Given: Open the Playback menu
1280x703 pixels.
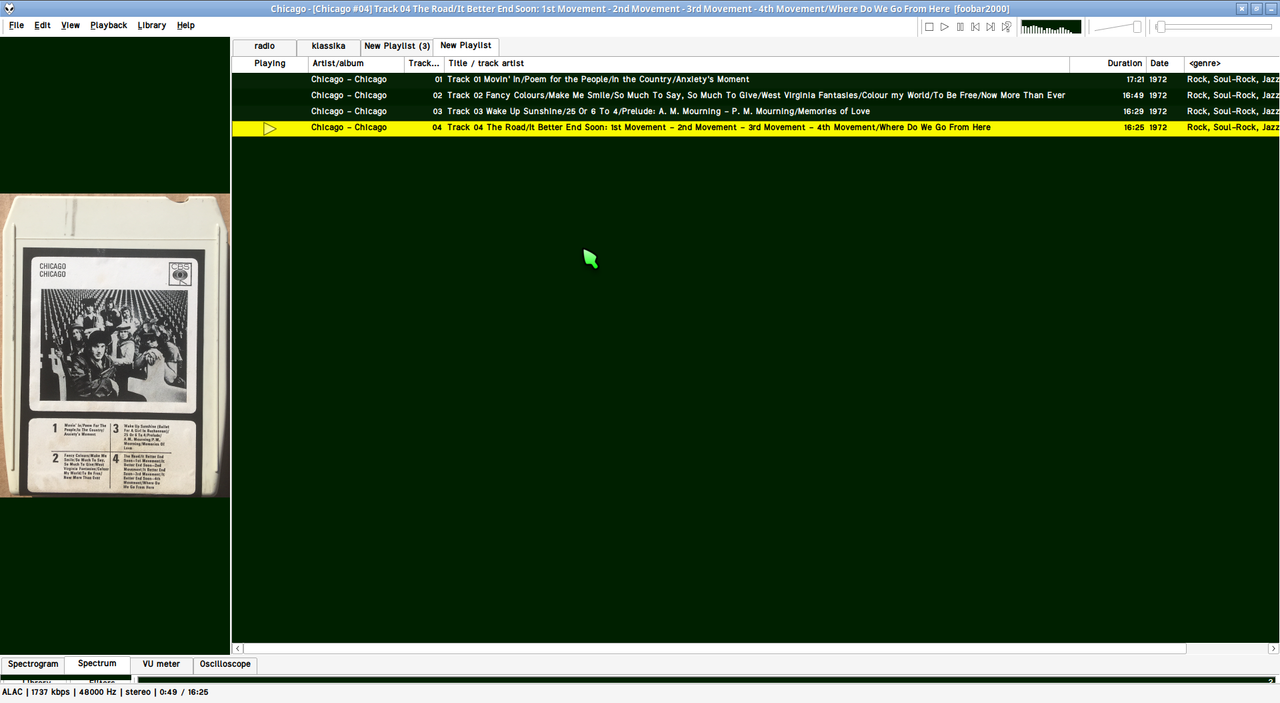Looking at the screenshot, I should pyautogui.click(x=109, y=25).
